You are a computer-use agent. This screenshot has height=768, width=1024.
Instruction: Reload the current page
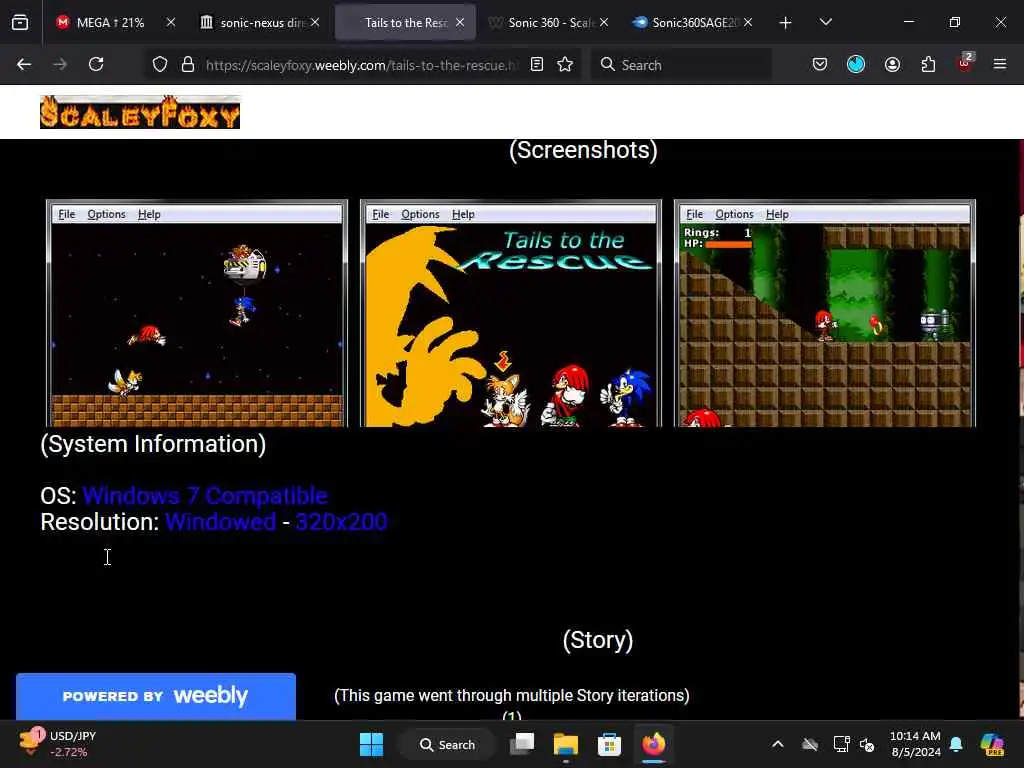point(96,65)
